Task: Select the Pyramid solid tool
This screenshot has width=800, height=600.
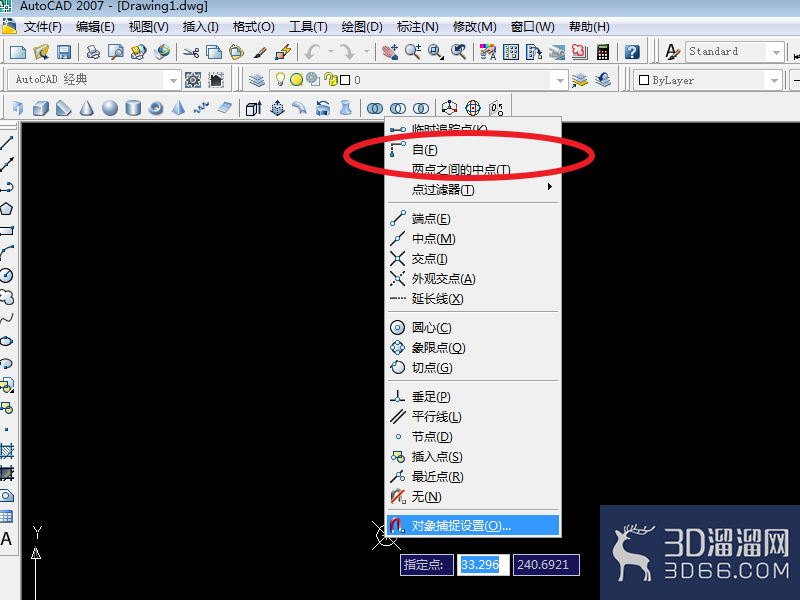Action: tap(179, 108)
